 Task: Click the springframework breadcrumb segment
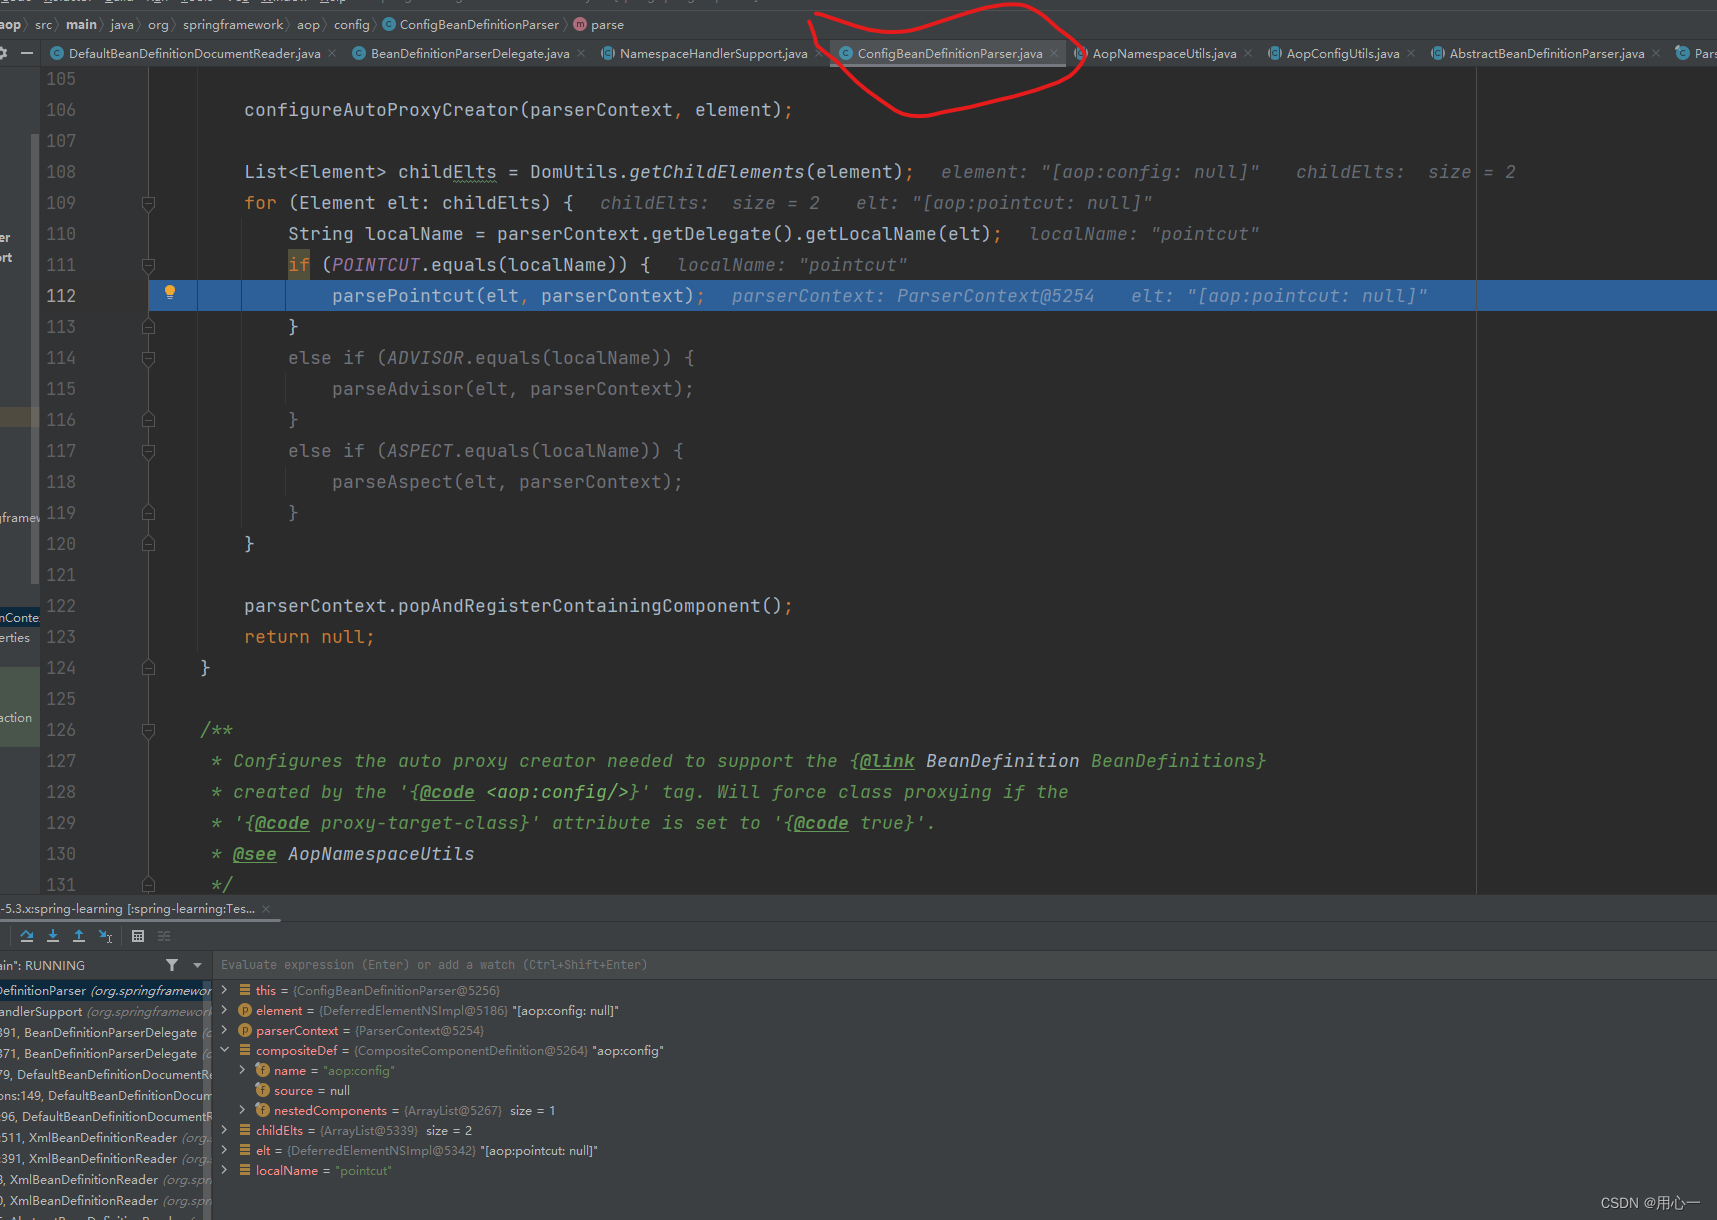pyautogui.click(x=233, y=24)
